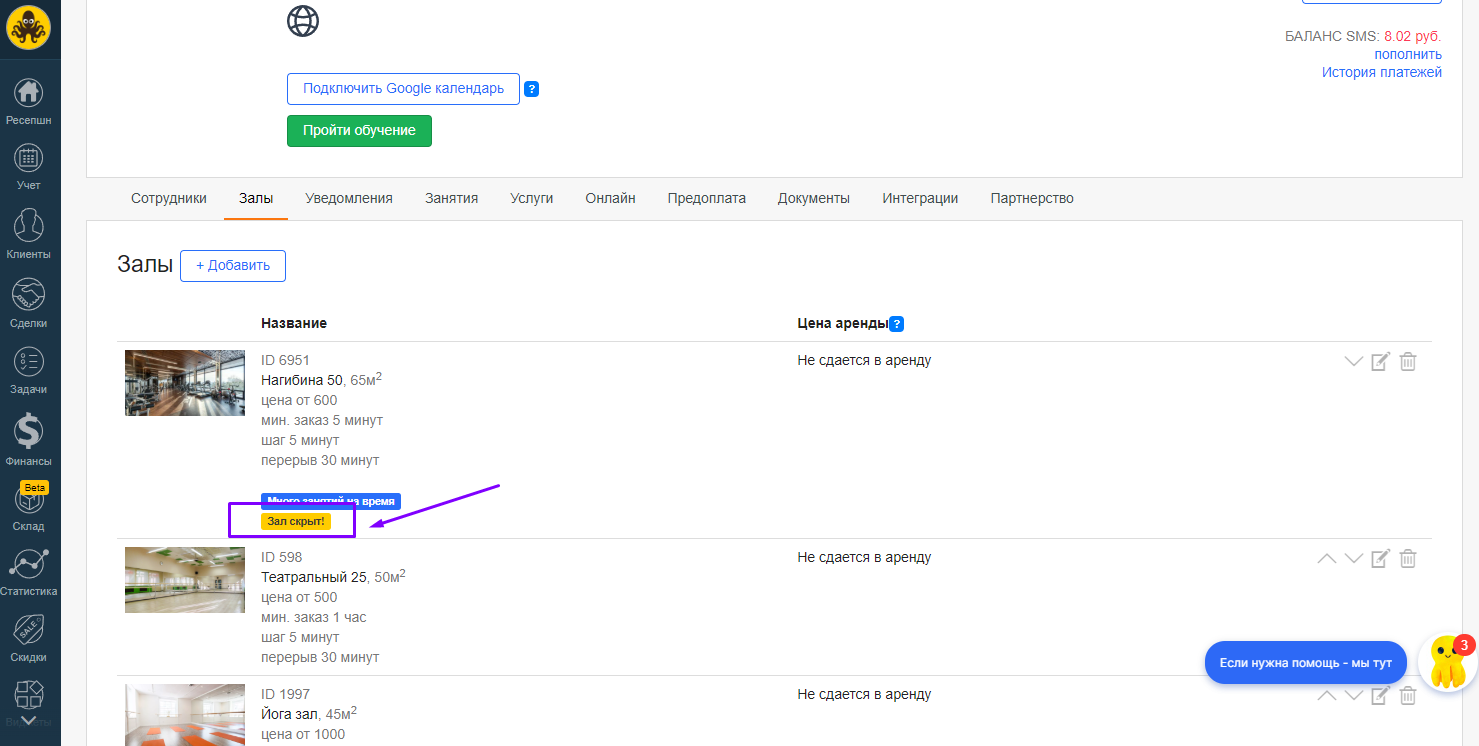Click the SMS balance 8.02 руб. value

[x=1413, y=37]
